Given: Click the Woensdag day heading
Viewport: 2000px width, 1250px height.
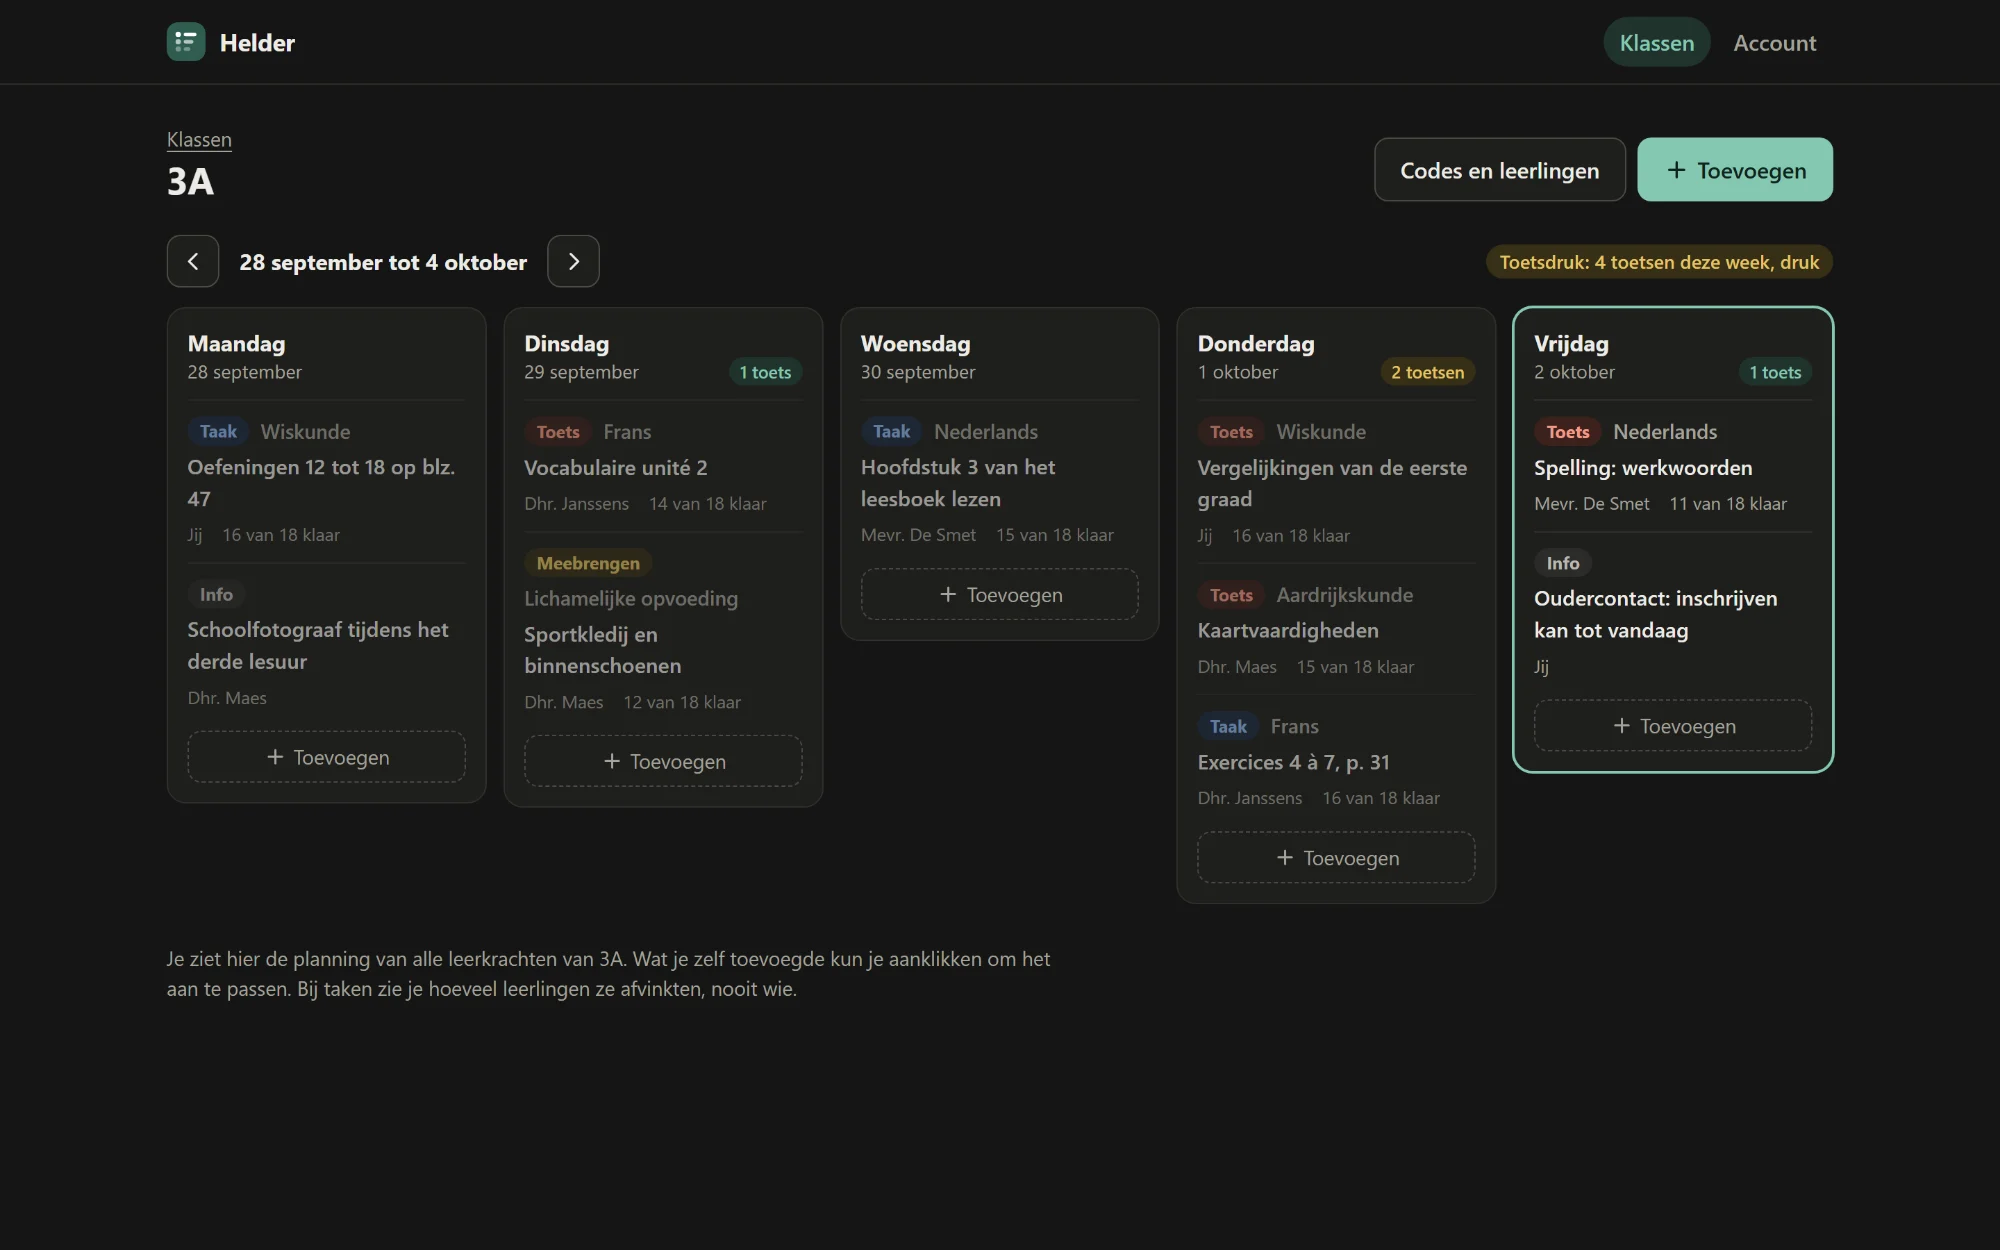Looking at the screenshot, I should 915,343.
